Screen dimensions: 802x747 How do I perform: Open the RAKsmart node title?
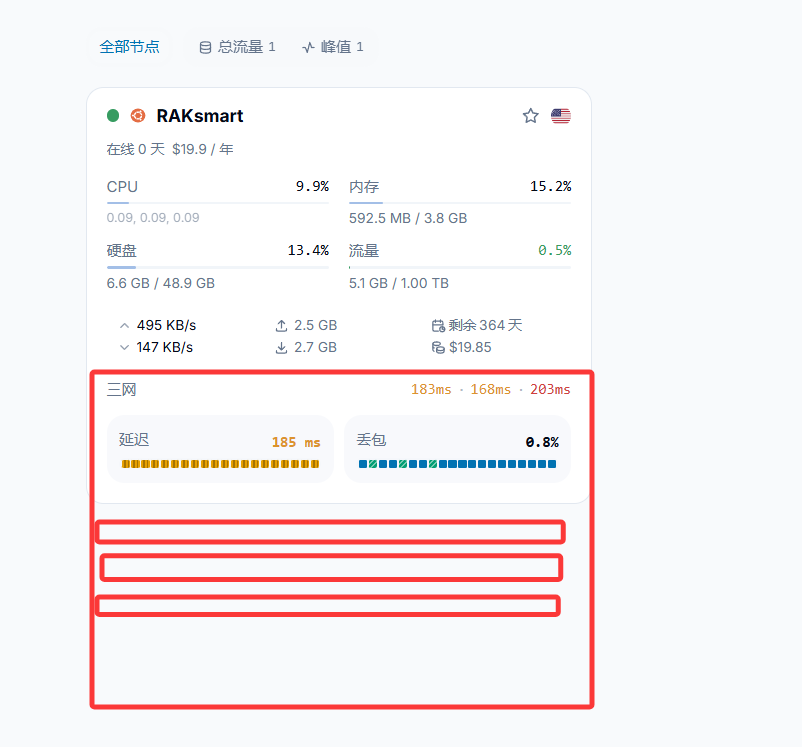pos(199,116)
